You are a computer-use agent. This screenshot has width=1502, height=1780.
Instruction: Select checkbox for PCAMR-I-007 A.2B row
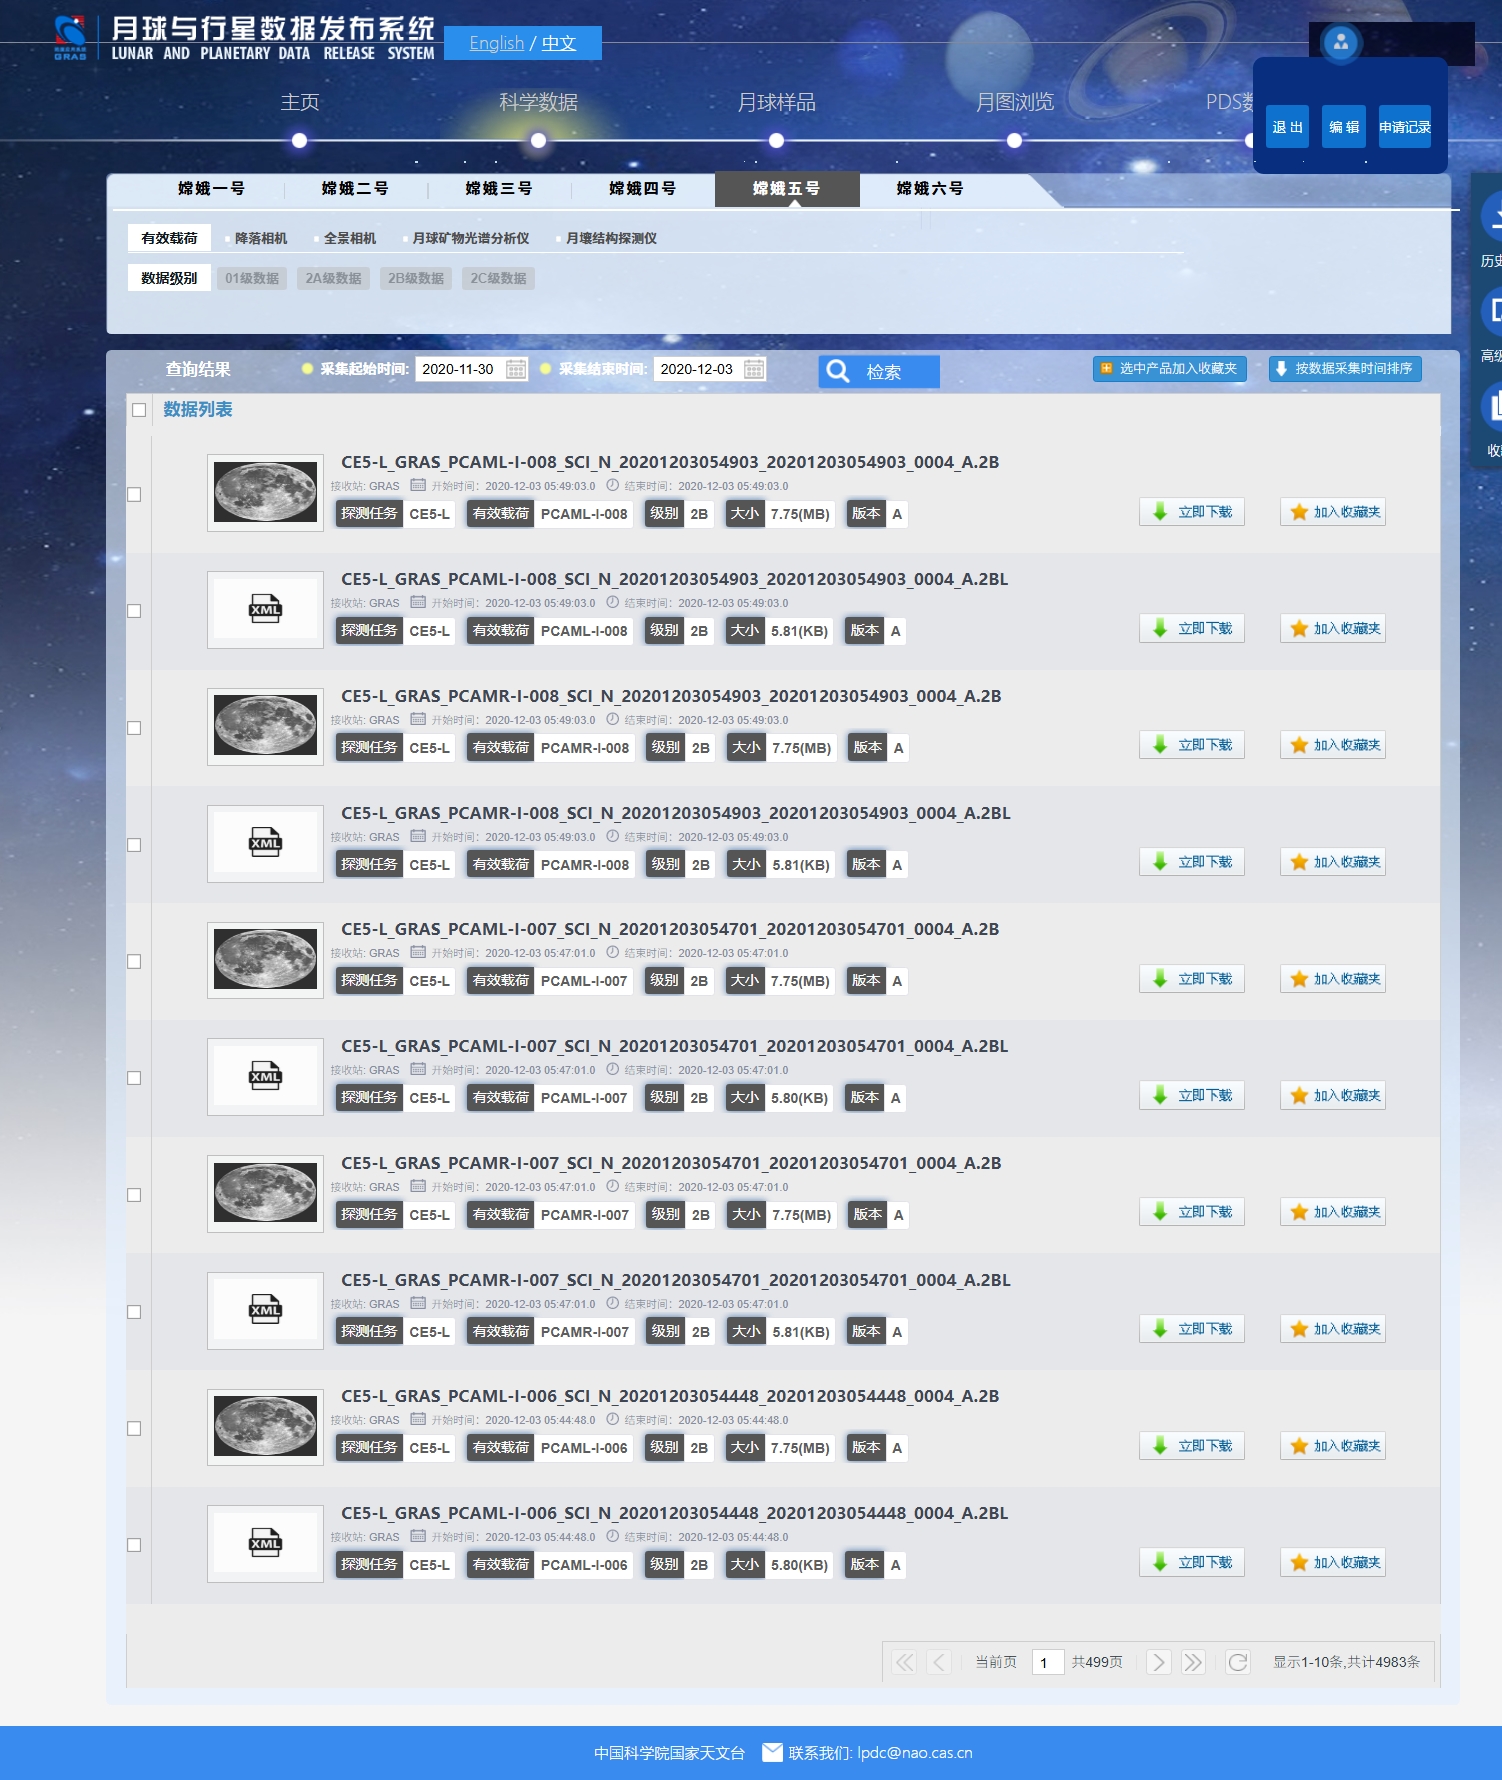point(134,1195)
